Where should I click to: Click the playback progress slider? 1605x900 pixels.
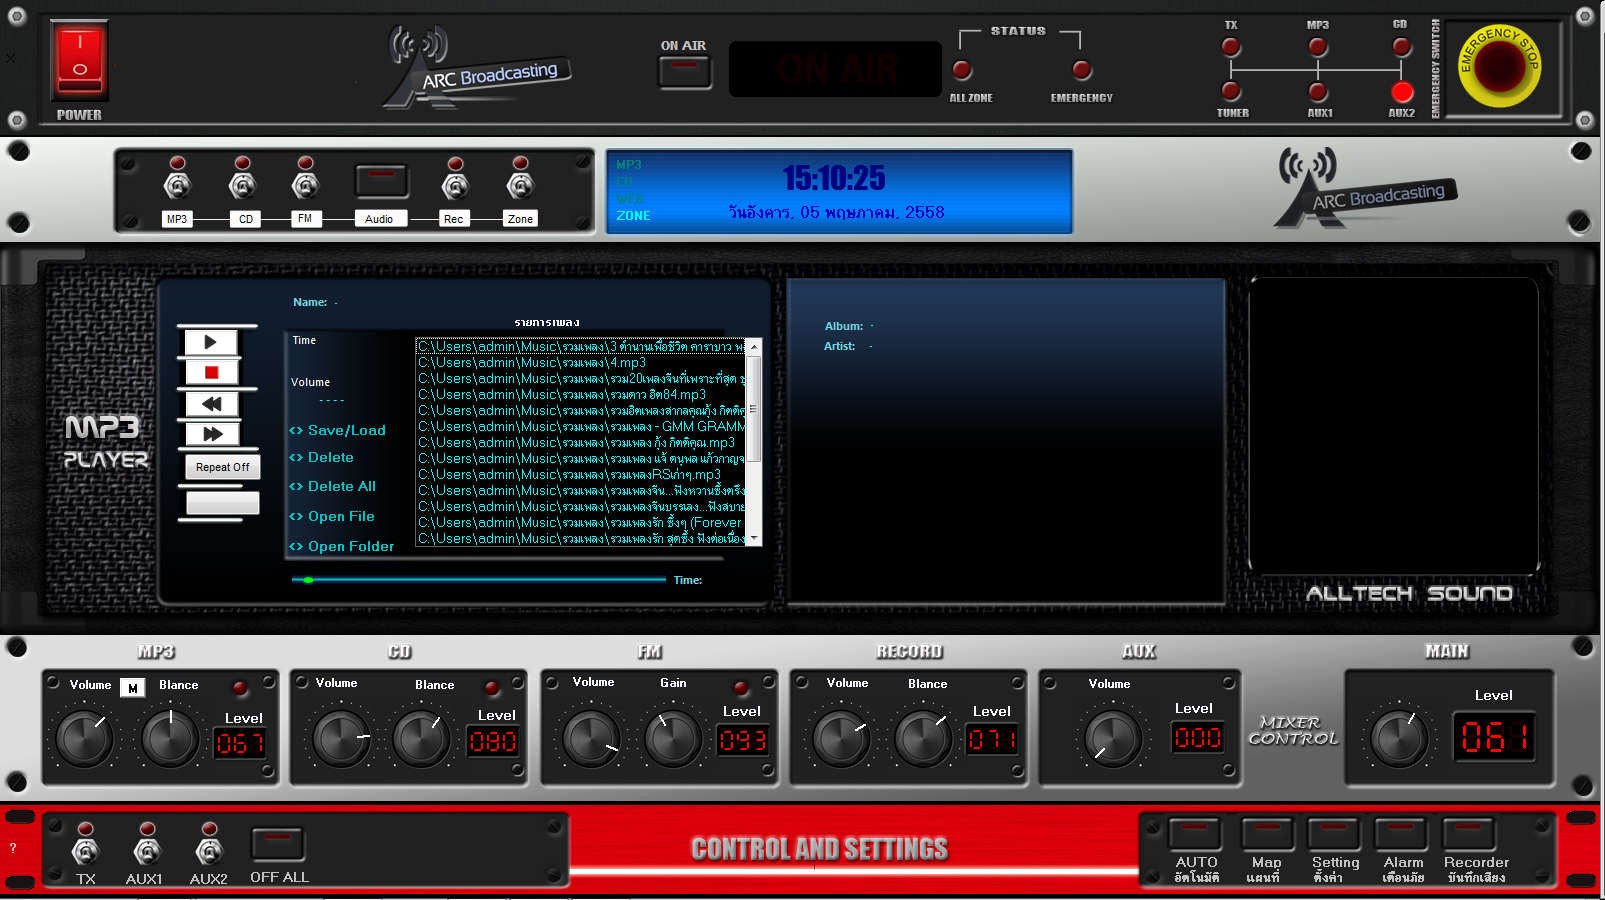(x=478, y=580)
